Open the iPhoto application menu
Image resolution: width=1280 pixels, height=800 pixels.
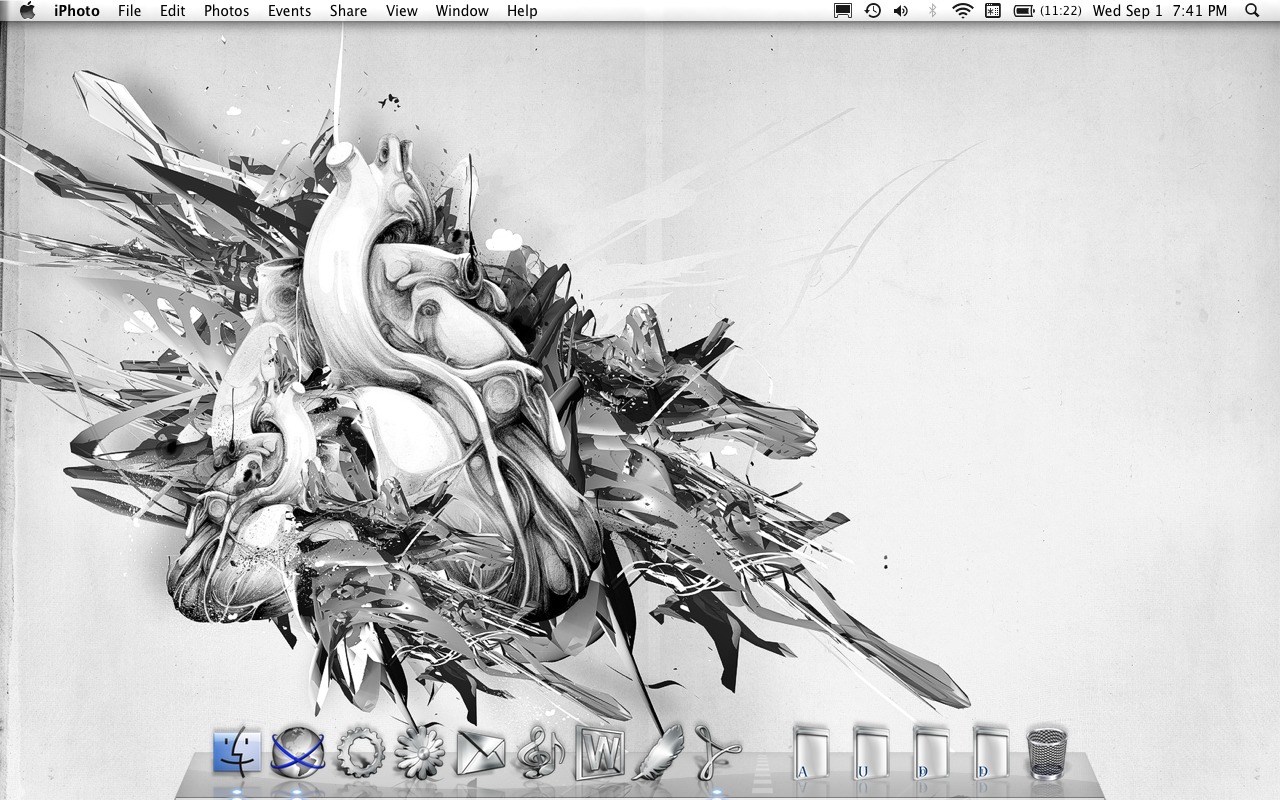[x=77, y=11]
